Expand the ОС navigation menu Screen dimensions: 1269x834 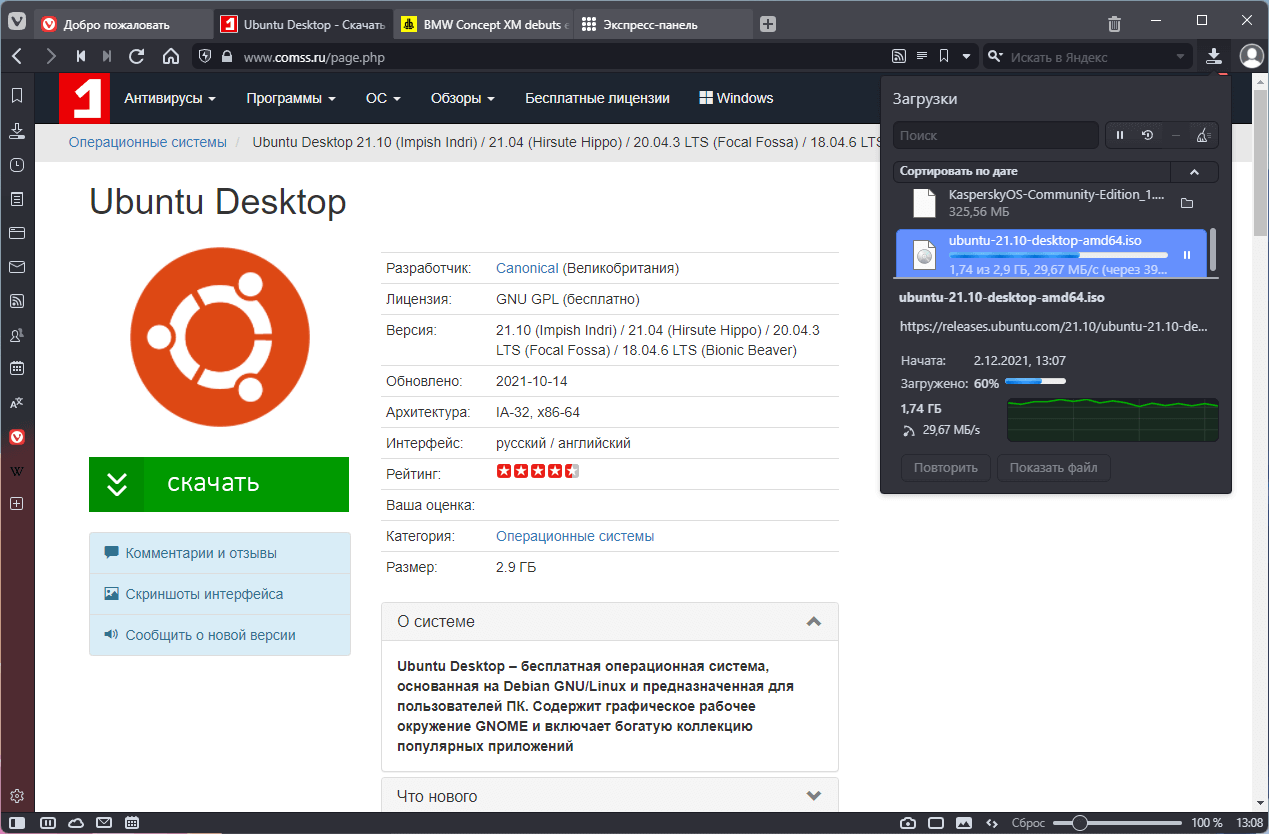coord(383,98)
